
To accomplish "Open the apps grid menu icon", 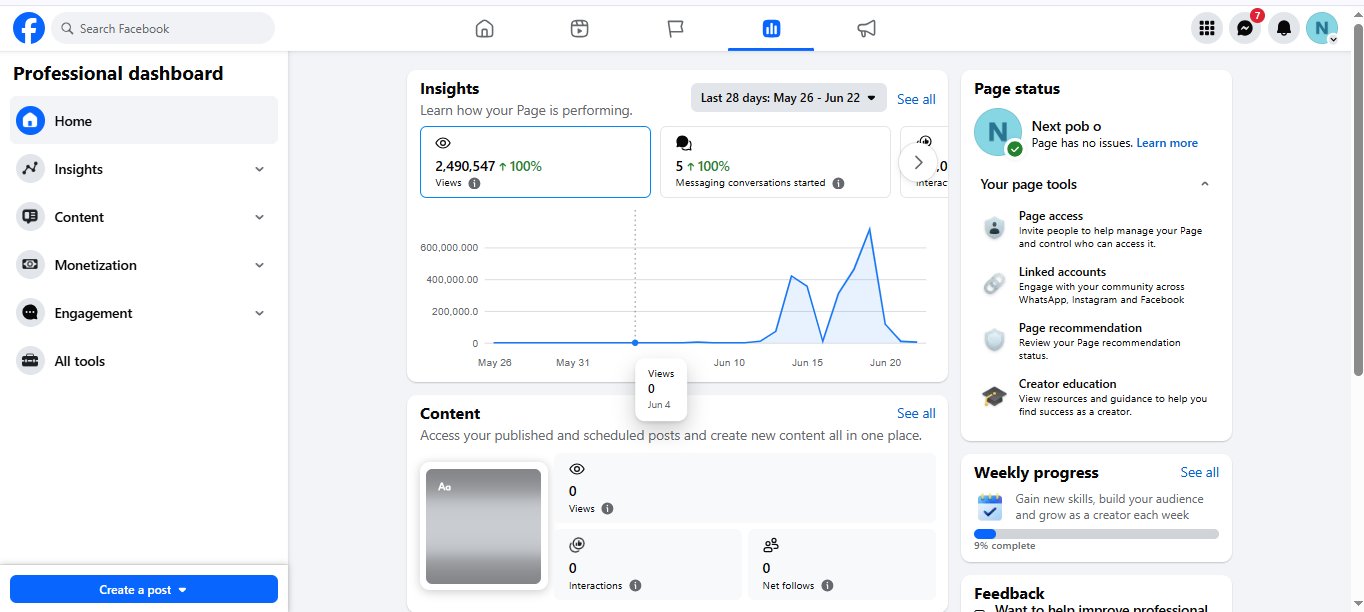I will tap(1207, 29).
